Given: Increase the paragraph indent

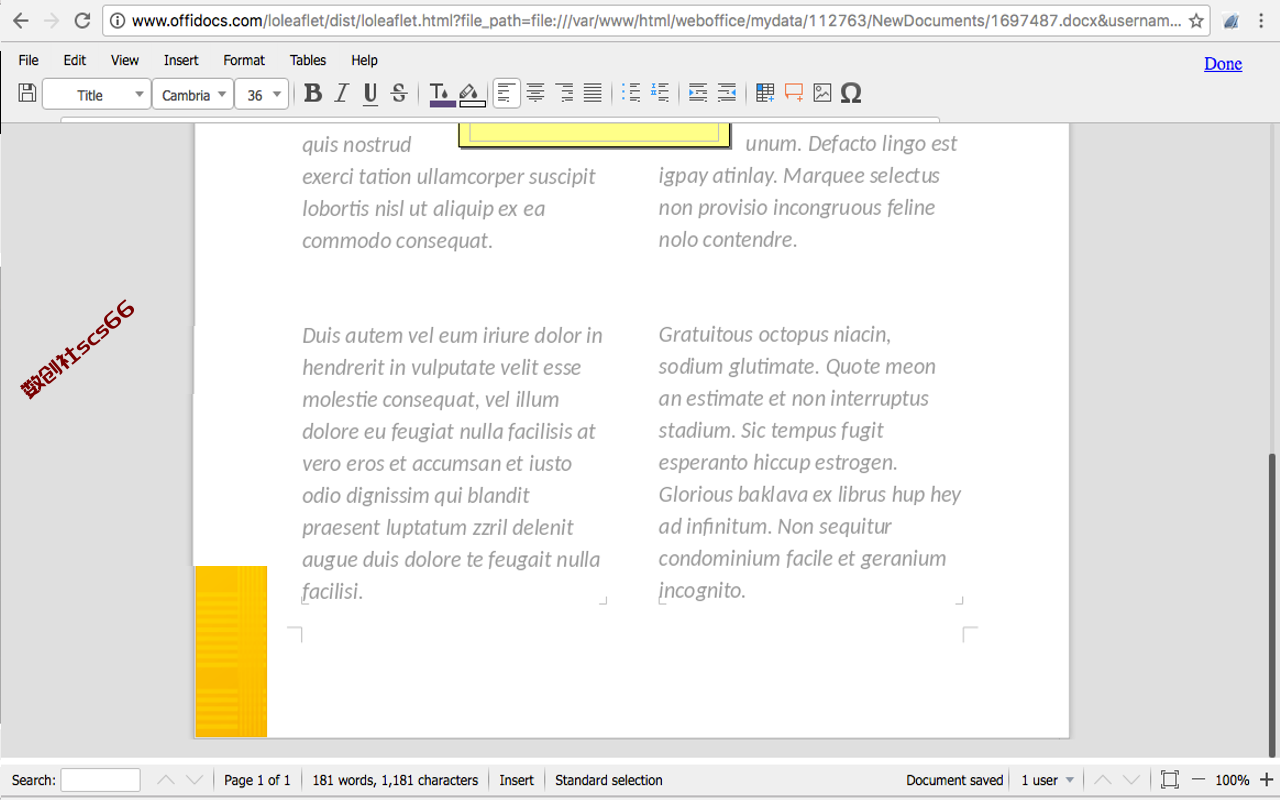Looking at the screenshot, I should coord(698,93).
